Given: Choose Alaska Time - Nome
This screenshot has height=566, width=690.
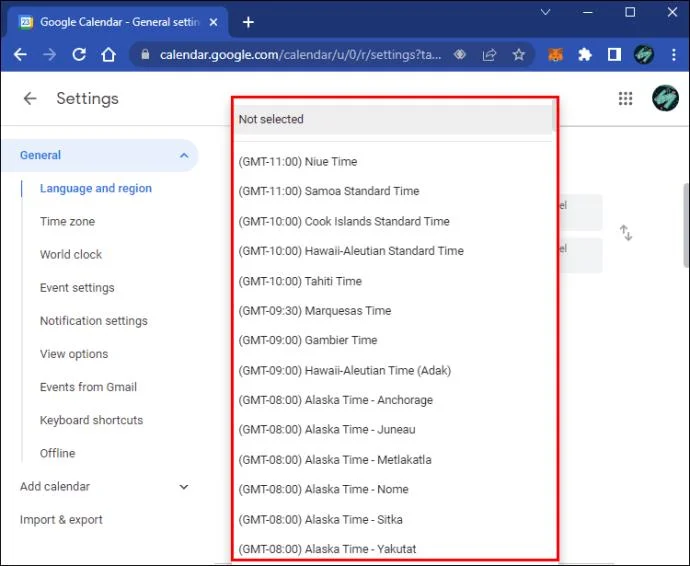Looking at the screenshot, I should pos(393,489).
